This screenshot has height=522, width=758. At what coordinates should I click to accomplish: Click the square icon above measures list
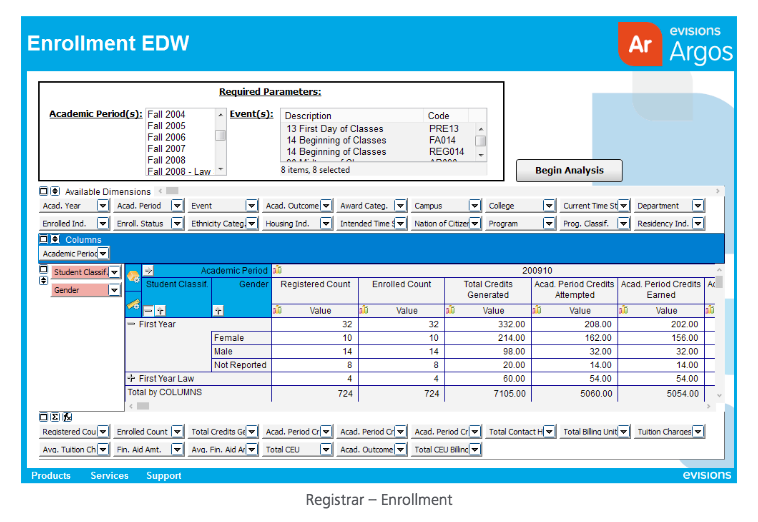(x=44, y=417)
